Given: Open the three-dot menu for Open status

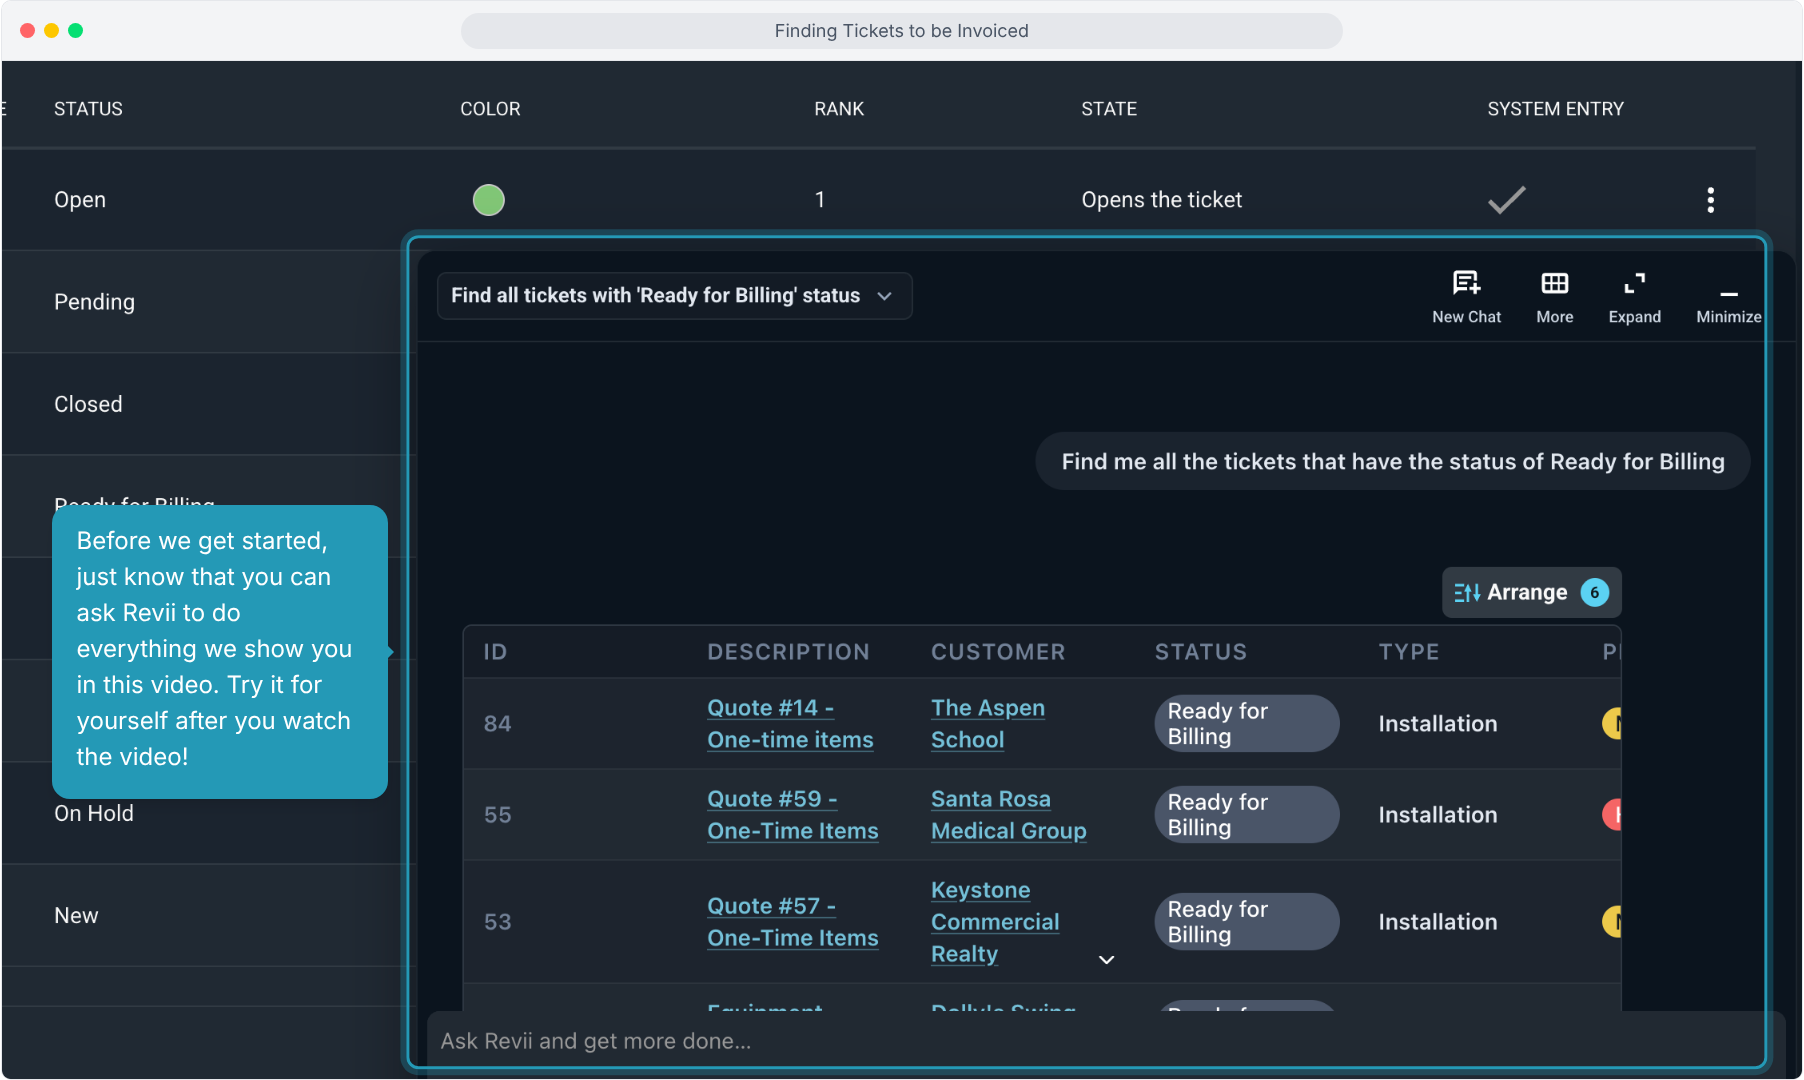Looking at the screenshot, I should tap(1710, 200).
